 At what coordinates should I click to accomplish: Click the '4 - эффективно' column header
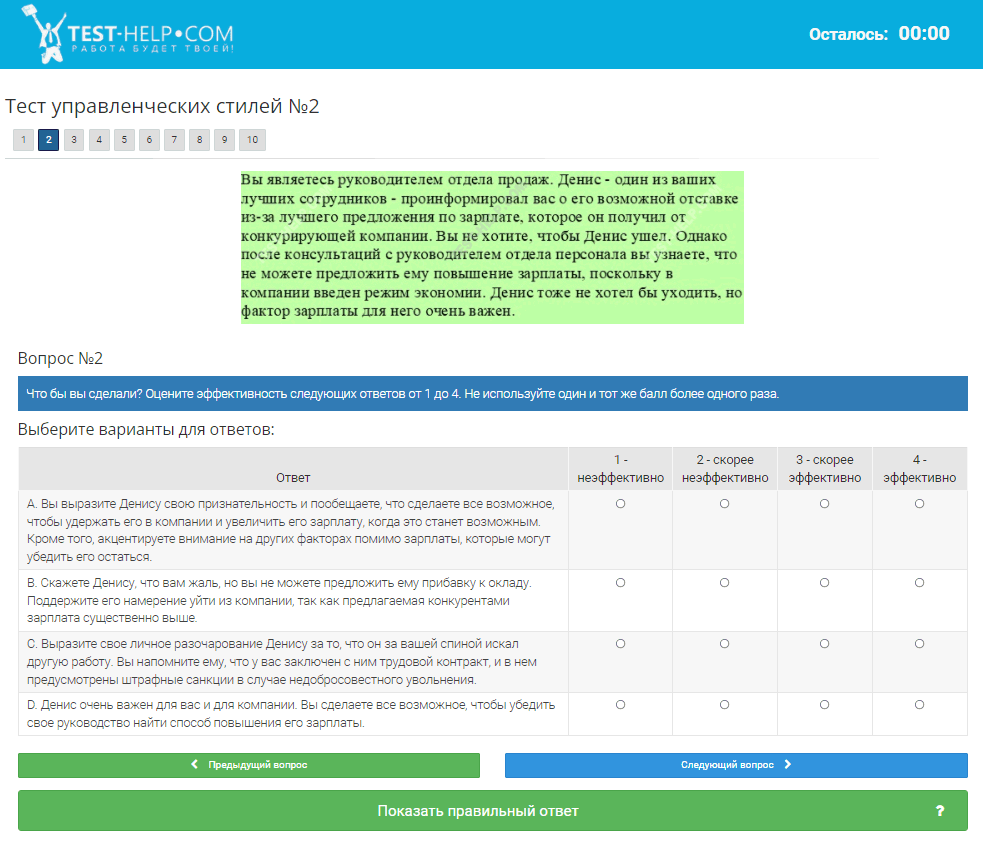[920, 468]
